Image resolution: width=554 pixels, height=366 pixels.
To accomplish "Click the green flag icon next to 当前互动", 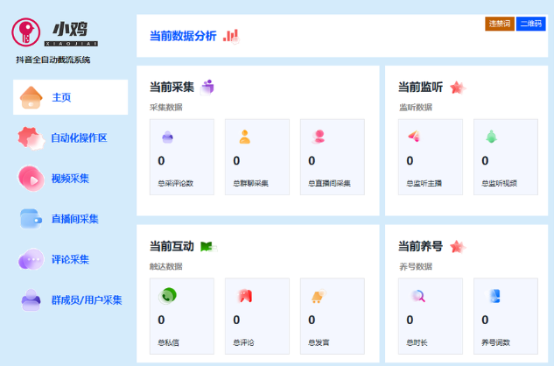I will [x=208, y=246].
